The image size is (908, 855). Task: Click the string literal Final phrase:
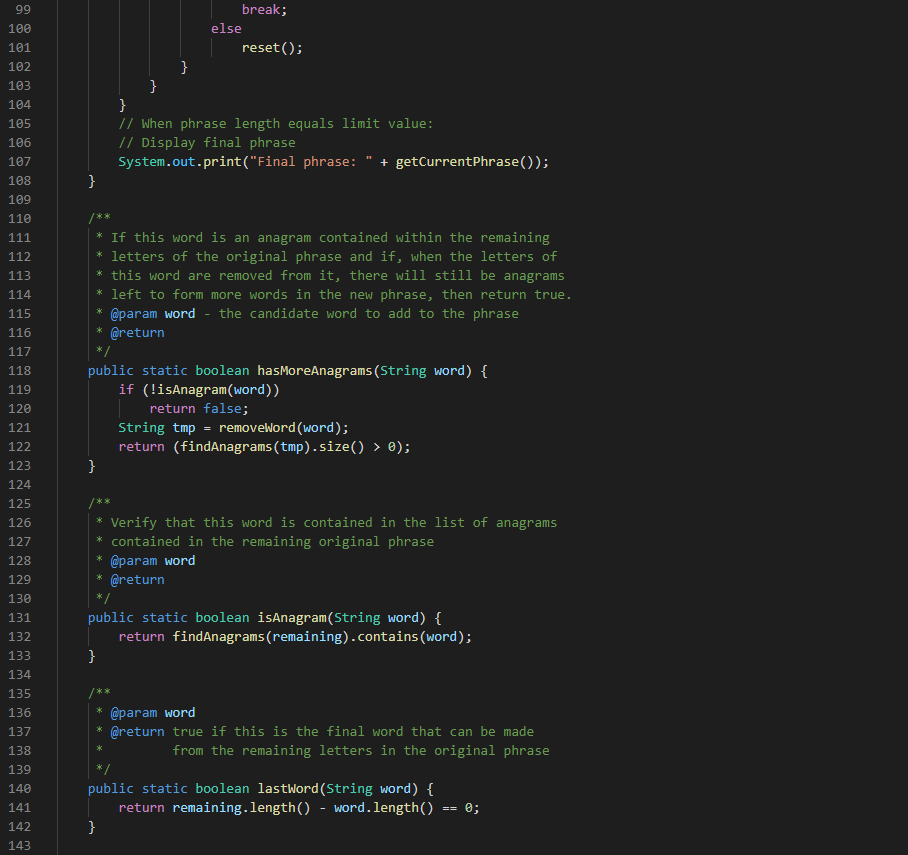coord(310,161)
